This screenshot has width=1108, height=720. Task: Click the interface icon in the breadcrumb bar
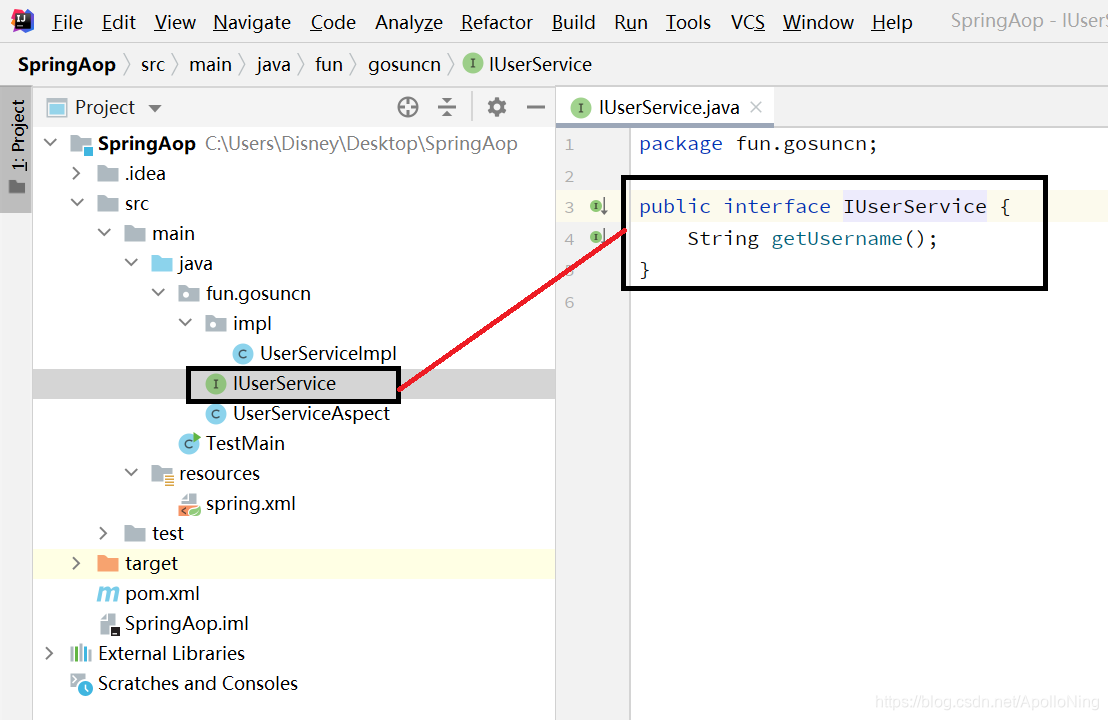coord(472,64)
